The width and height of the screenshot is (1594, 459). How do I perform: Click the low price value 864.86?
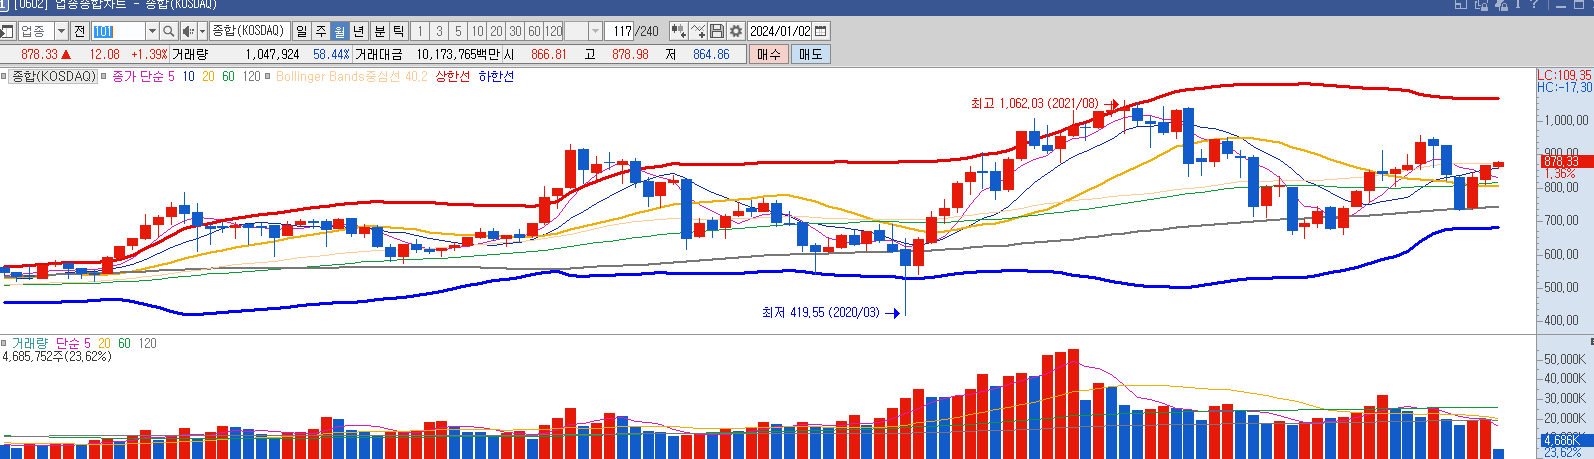(x=711, y=54)
